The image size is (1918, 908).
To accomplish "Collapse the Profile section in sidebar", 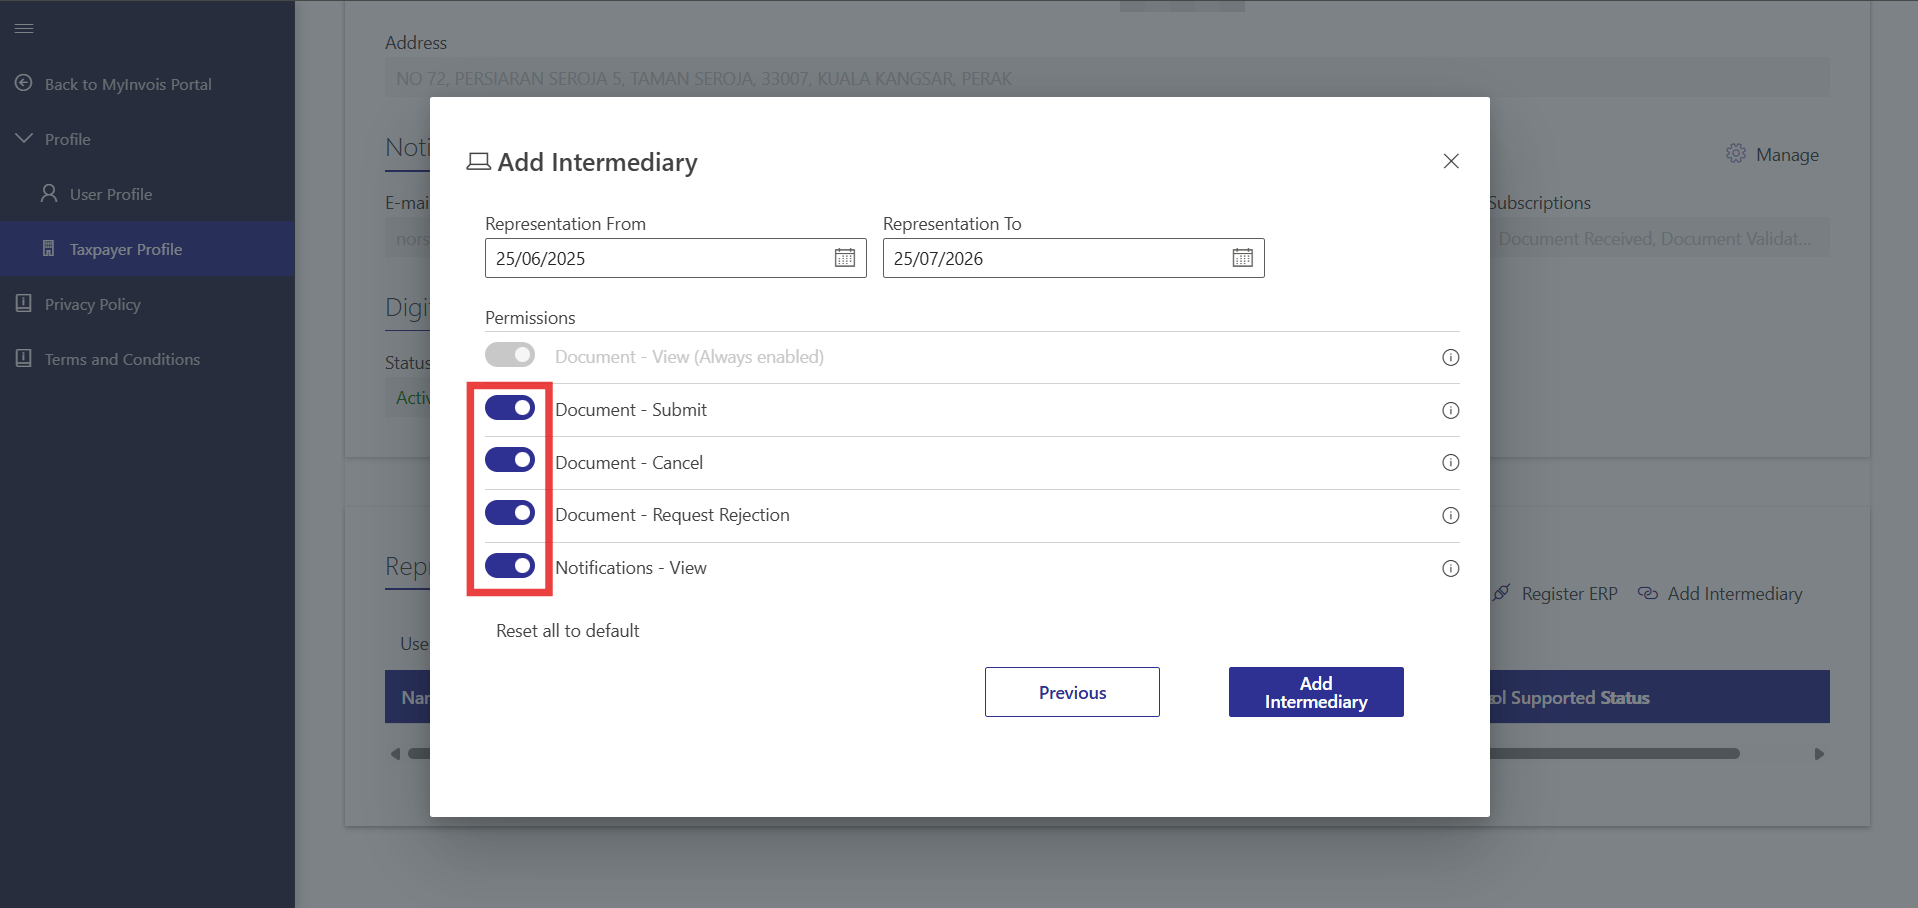I will click(x=24, y=138).
